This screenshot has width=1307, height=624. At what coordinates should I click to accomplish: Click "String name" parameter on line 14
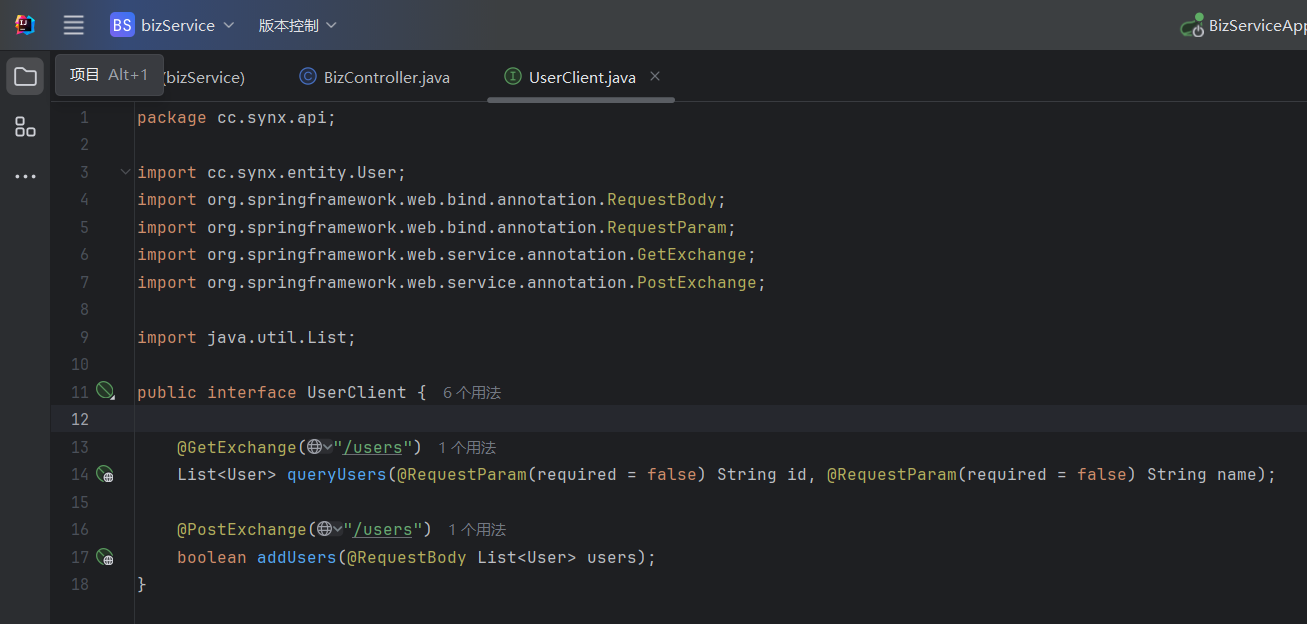click(1201, 474)
